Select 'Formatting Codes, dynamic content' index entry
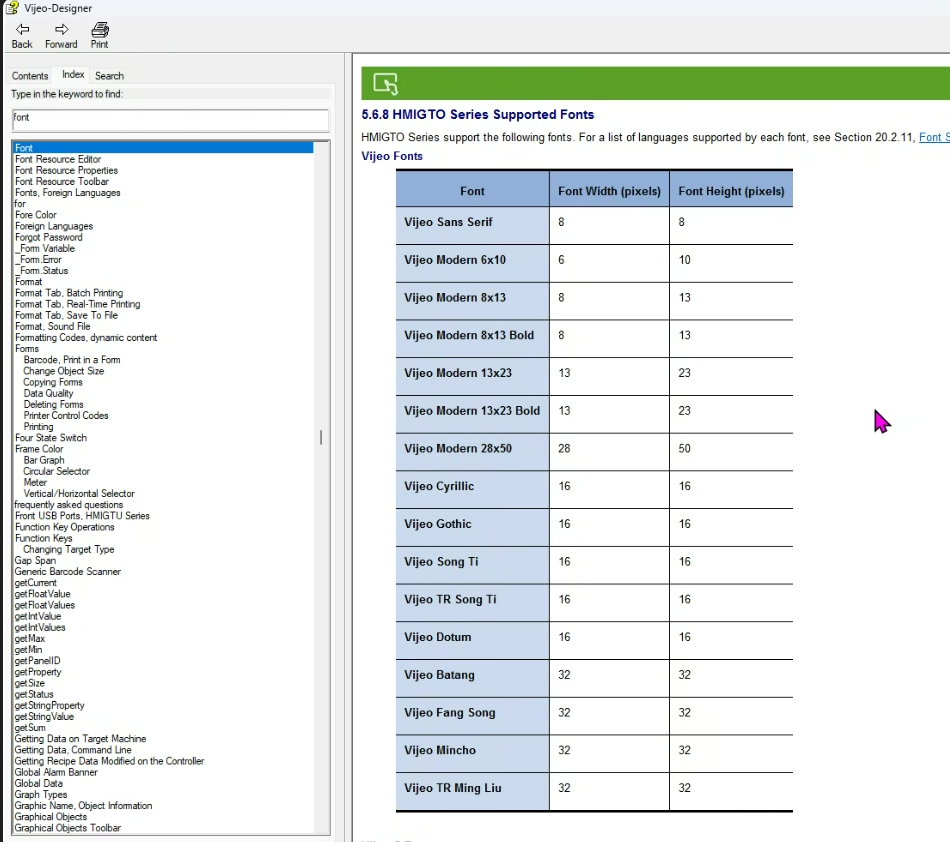This screenshot has height=842, width=950. 86,337
